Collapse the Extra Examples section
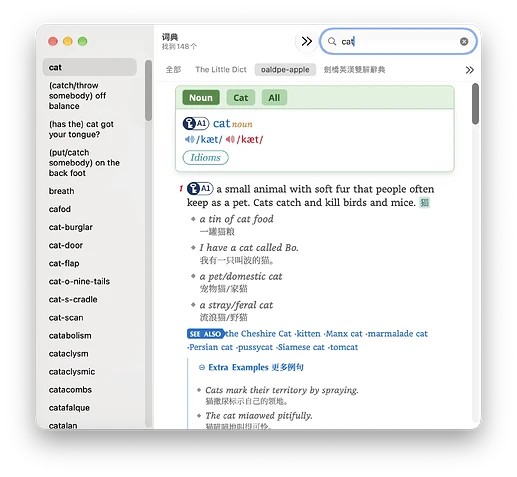Image resolution: width=517 pixels, height=477 pixels. [x=201, y=367]
